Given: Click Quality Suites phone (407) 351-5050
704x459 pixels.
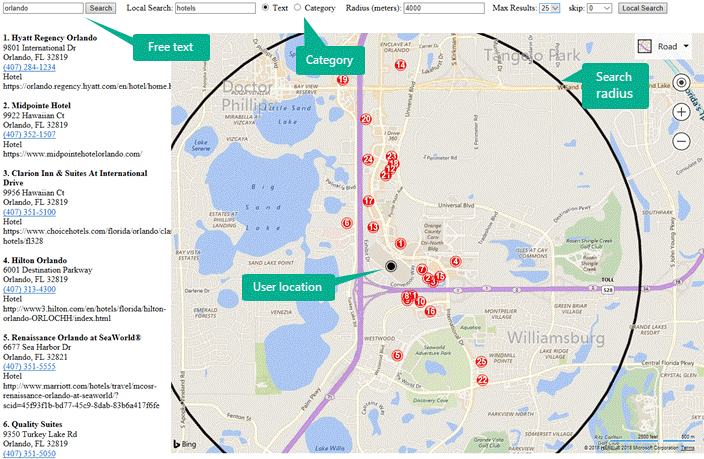Looking at the screenshot, I should point(29,454).
